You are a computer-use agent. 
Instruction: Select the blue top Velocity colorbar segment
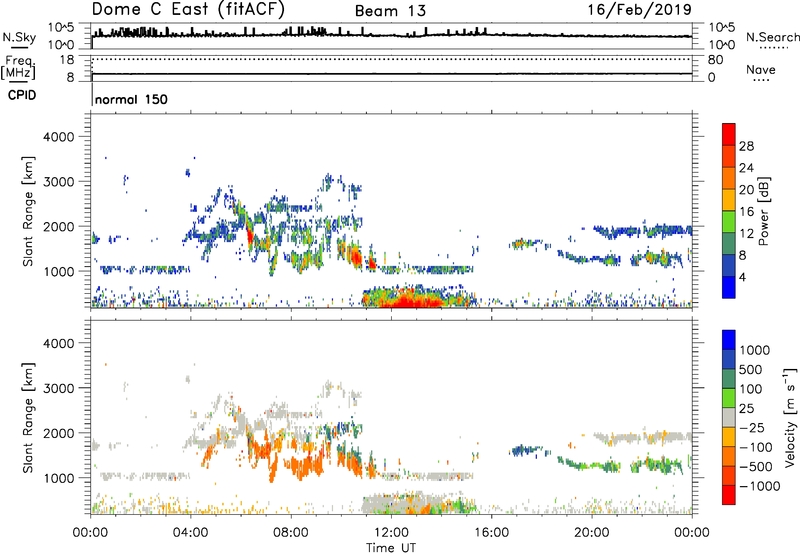[729, 340]
